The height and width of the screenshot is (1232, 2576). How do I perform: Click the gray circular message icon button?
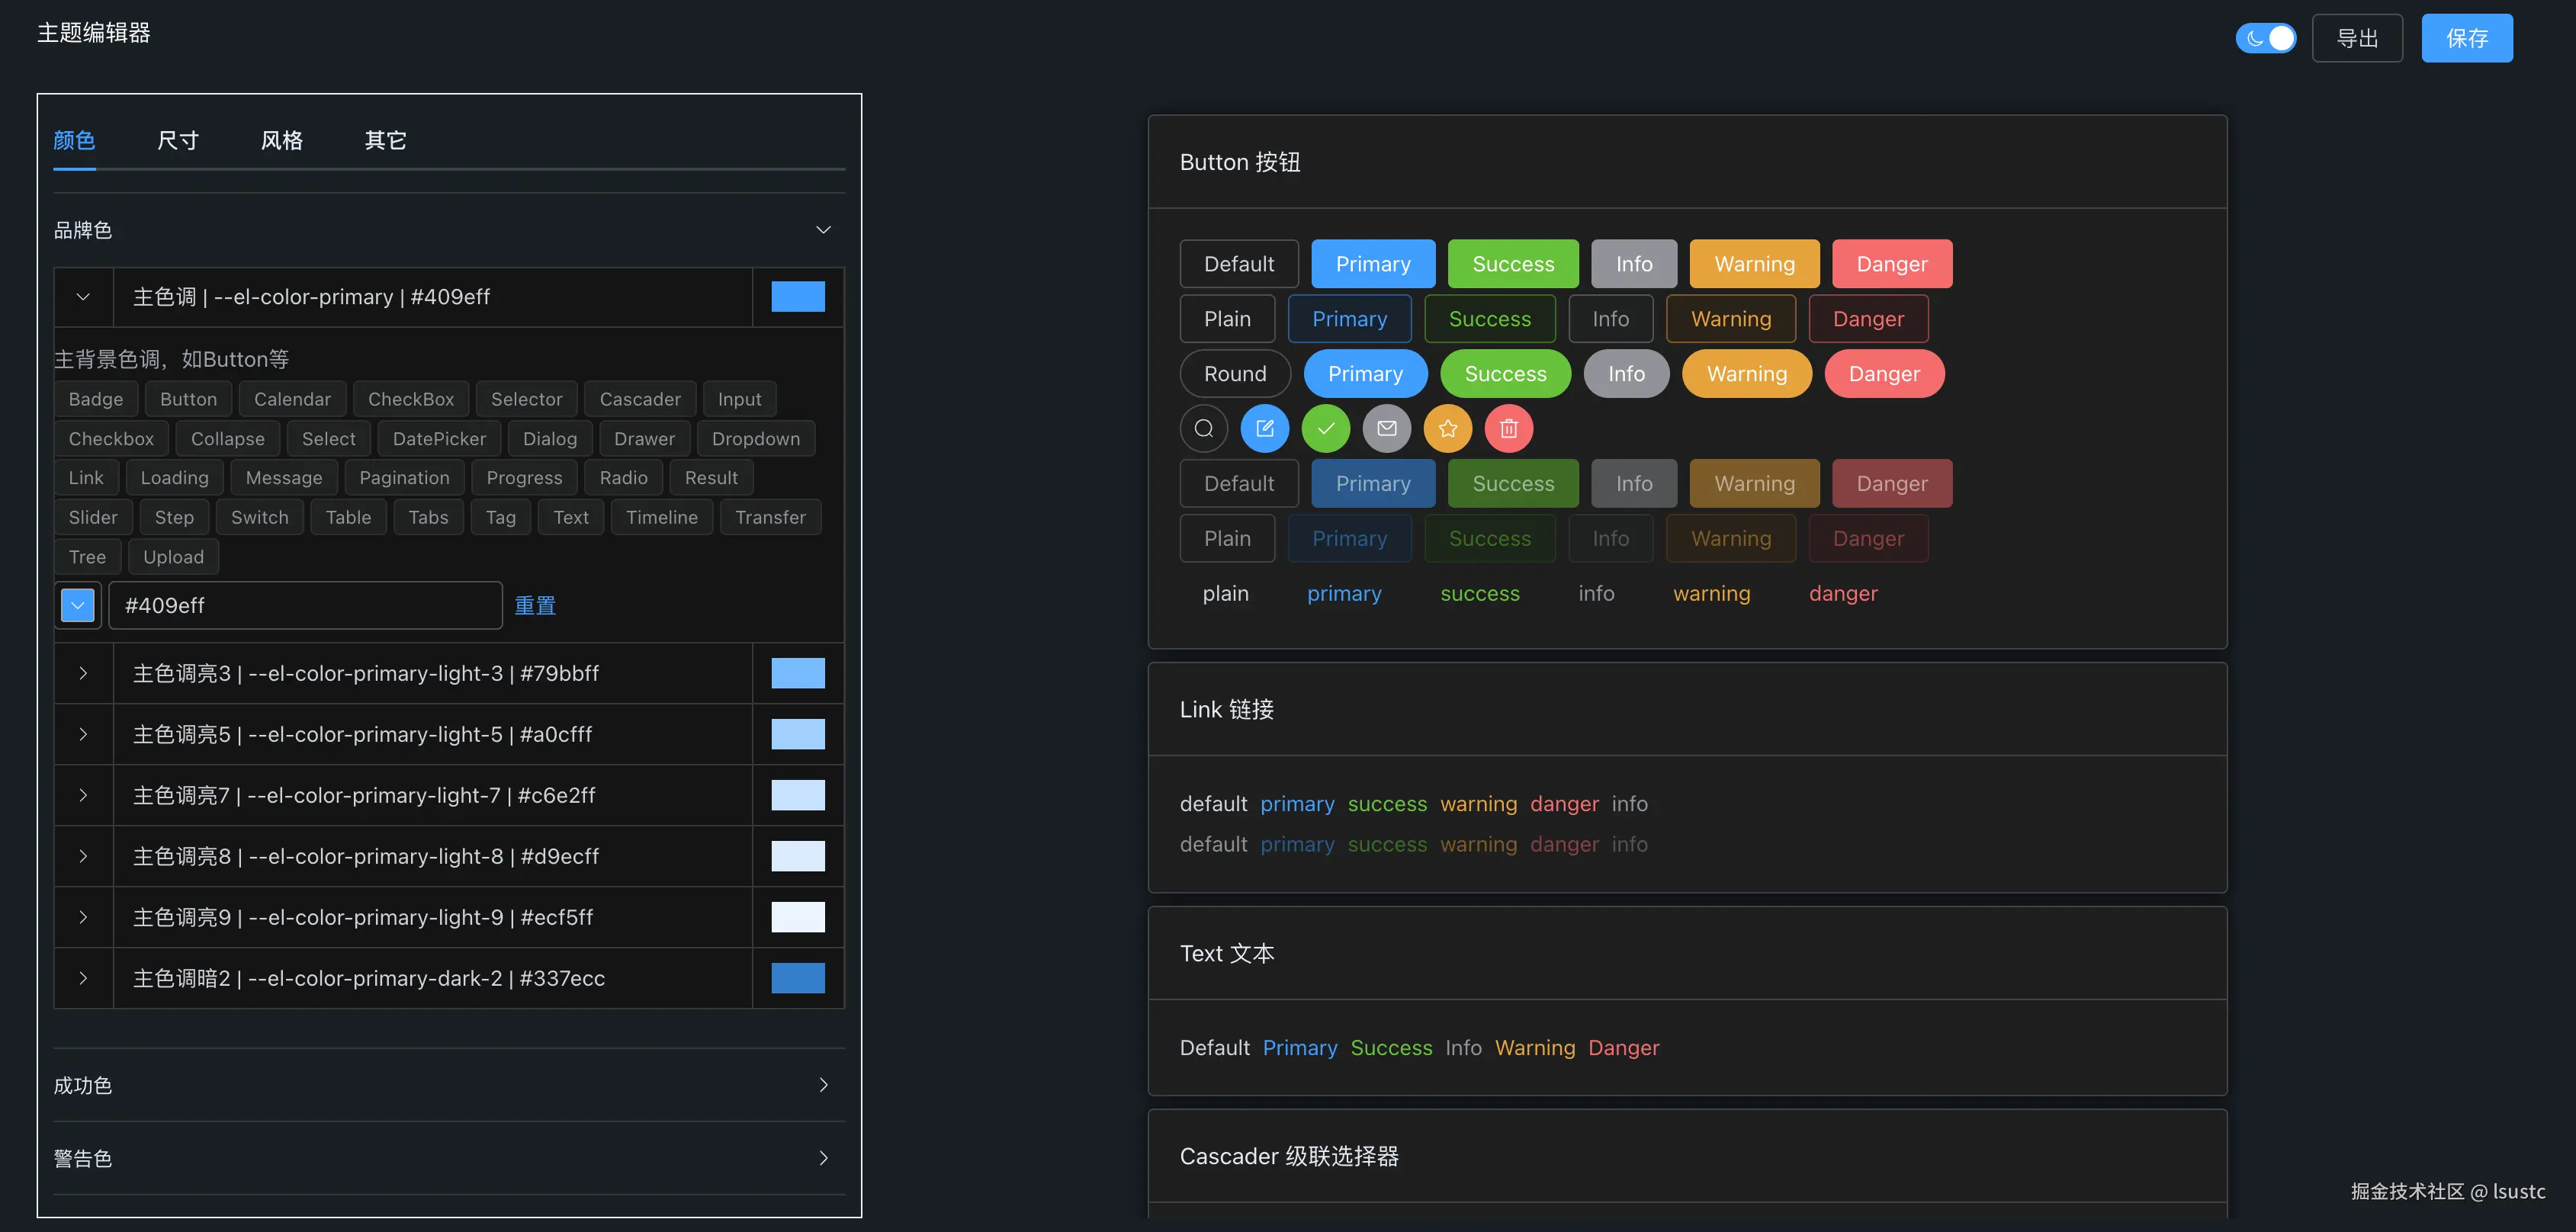(1387, 429)
